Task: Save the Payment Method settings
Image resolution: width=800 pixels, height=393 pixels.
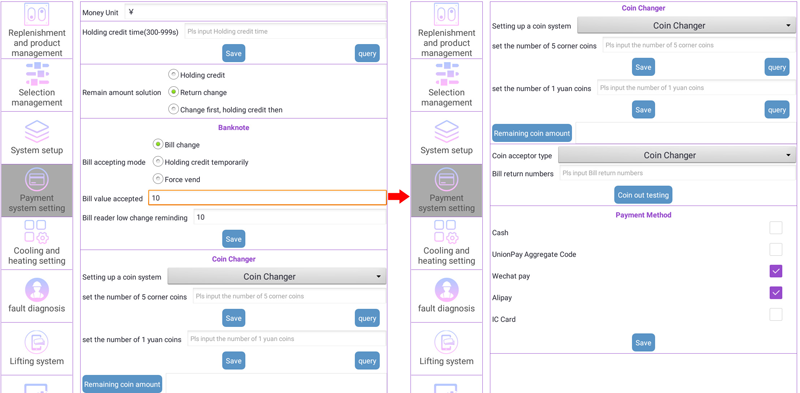Action: 643,342
